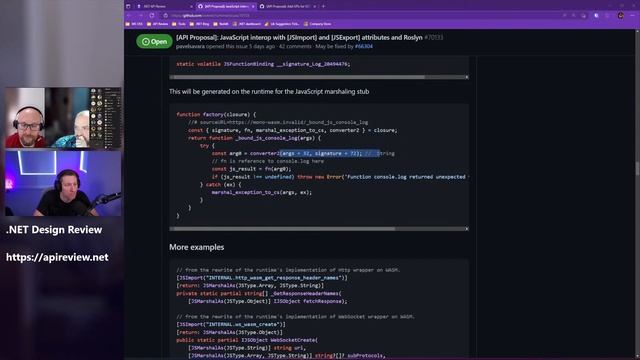Image resolution: width=640 pixels, height=360 pixels.
Task: Open a new browser tab
Action: (323, 6)
